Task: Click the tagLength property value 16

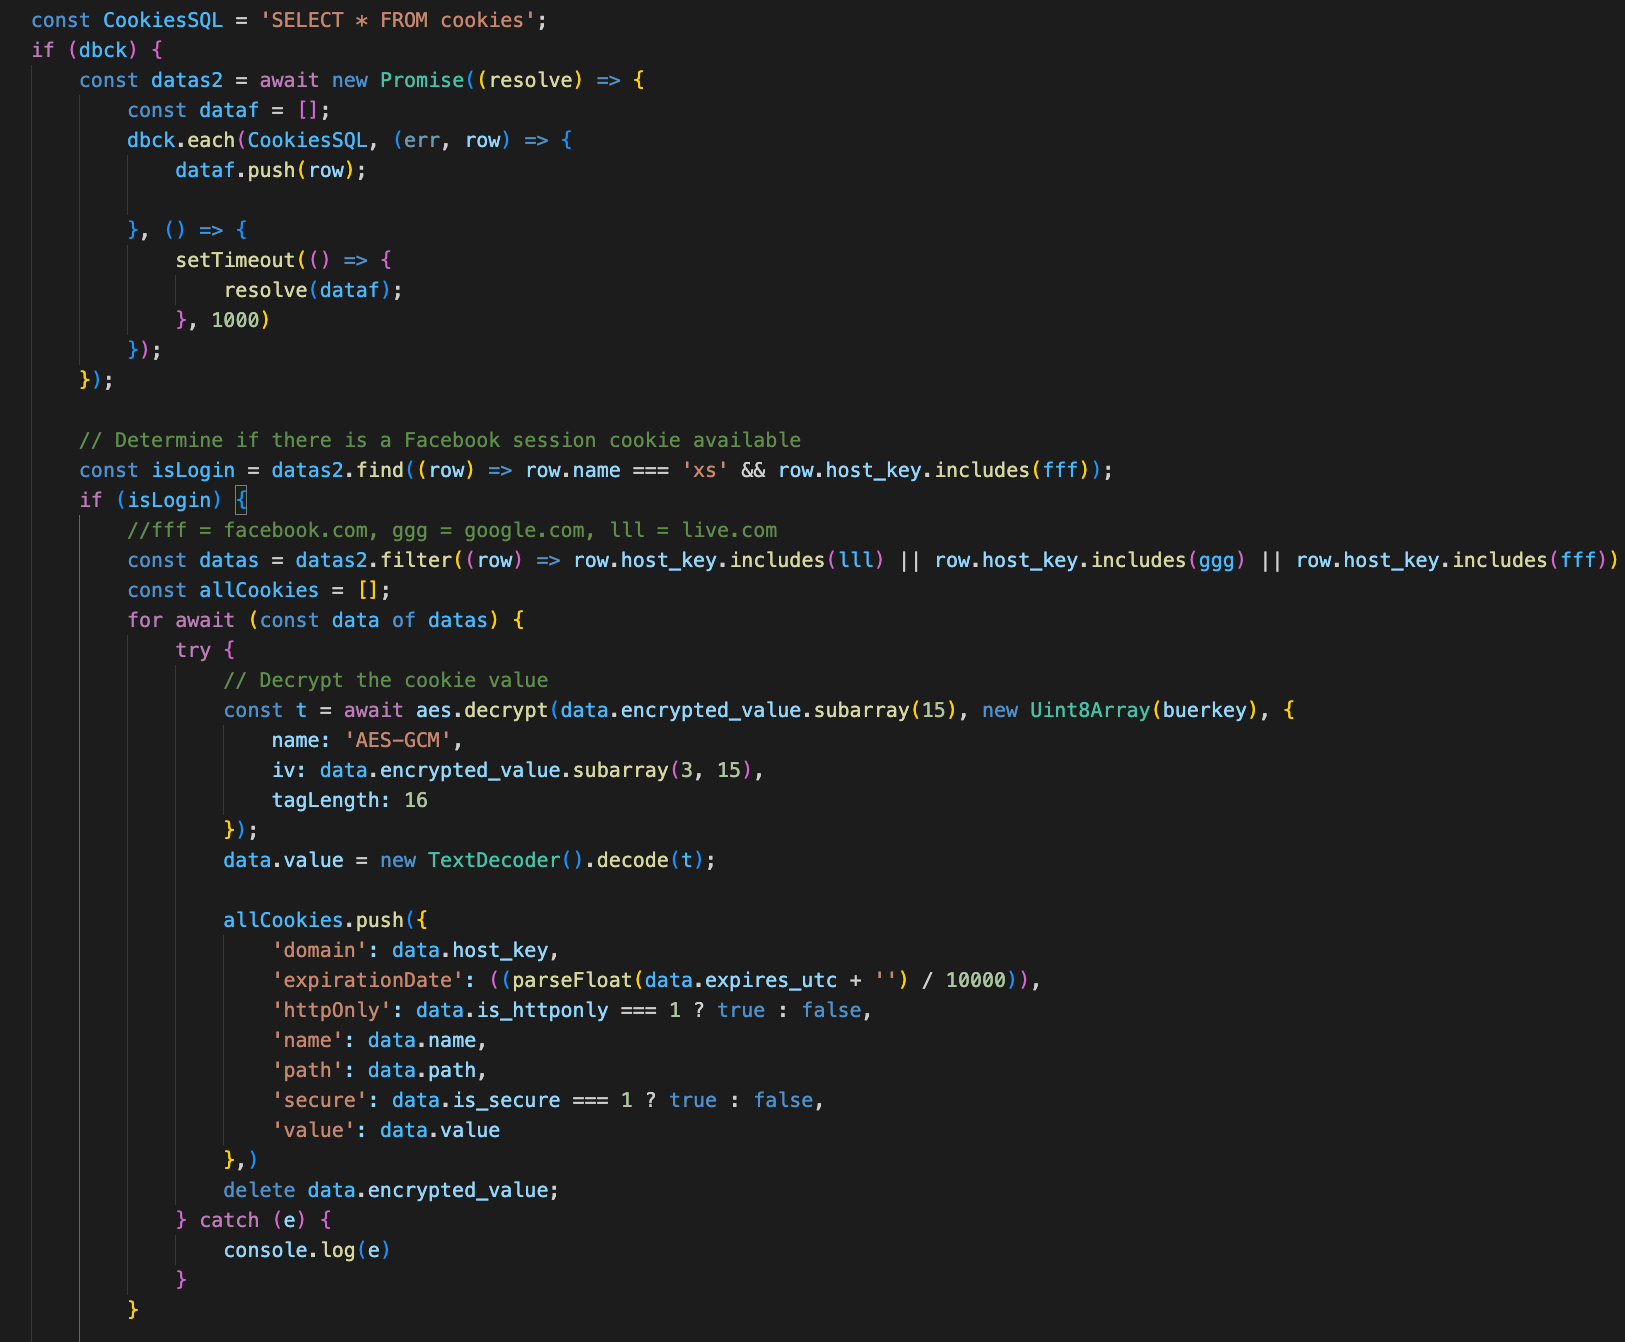Action: pyautogui.click(x=417, y=800)
